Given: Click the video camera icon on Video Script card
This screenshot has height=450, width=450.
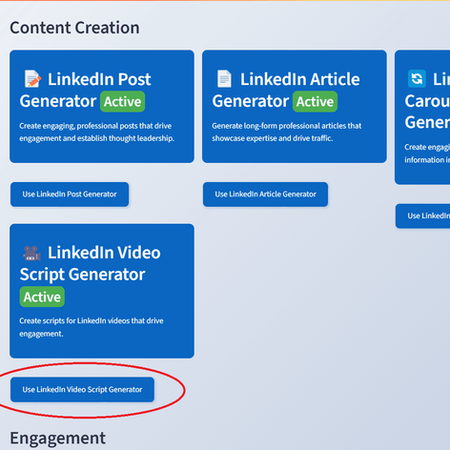Looking at the screenshot, I should pyautogui.click(x=32, y=253).
